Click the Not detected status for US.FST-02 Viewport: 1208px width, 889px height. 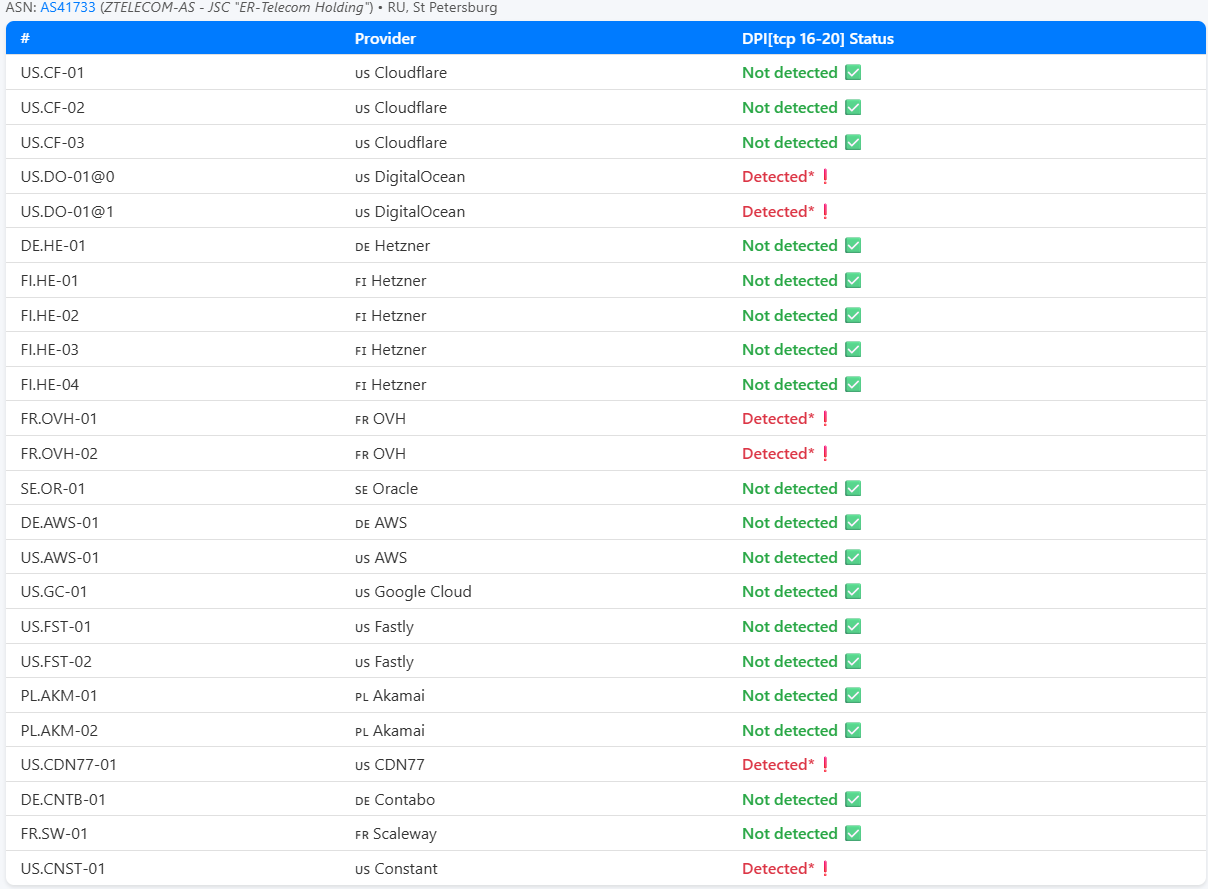(789, 662)
